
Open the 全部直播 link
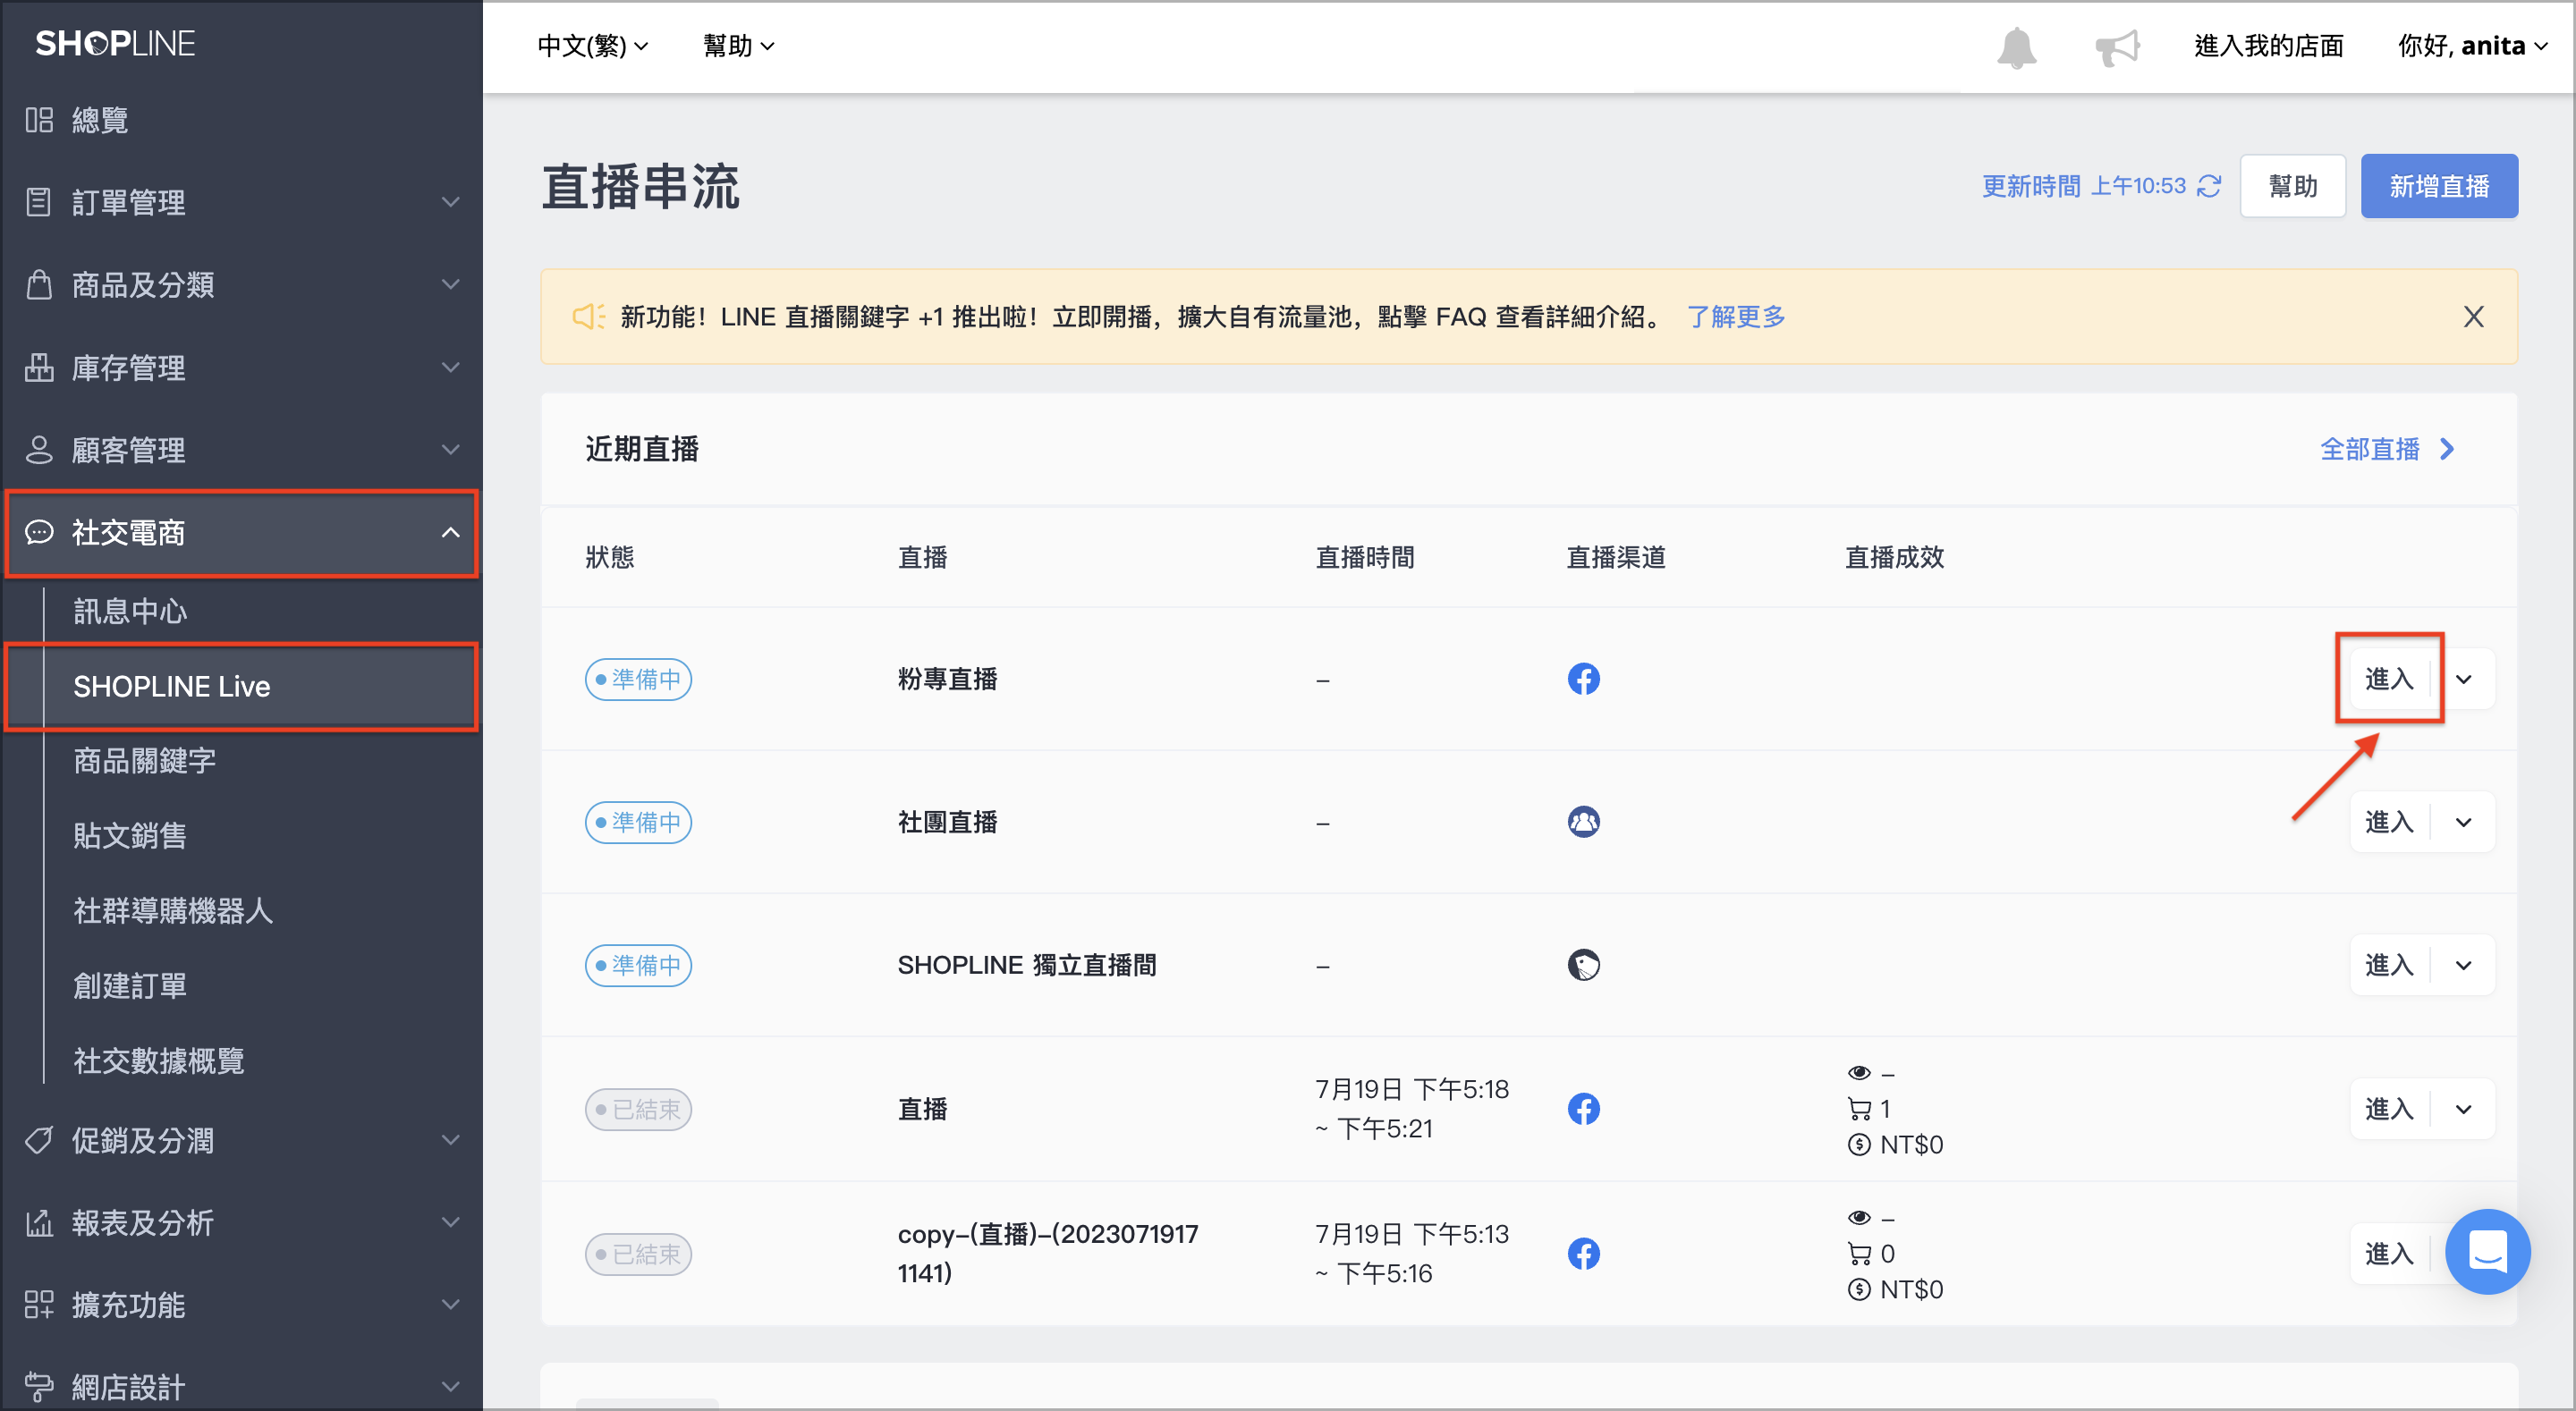pyautogui.click(x=2387, y=449)
